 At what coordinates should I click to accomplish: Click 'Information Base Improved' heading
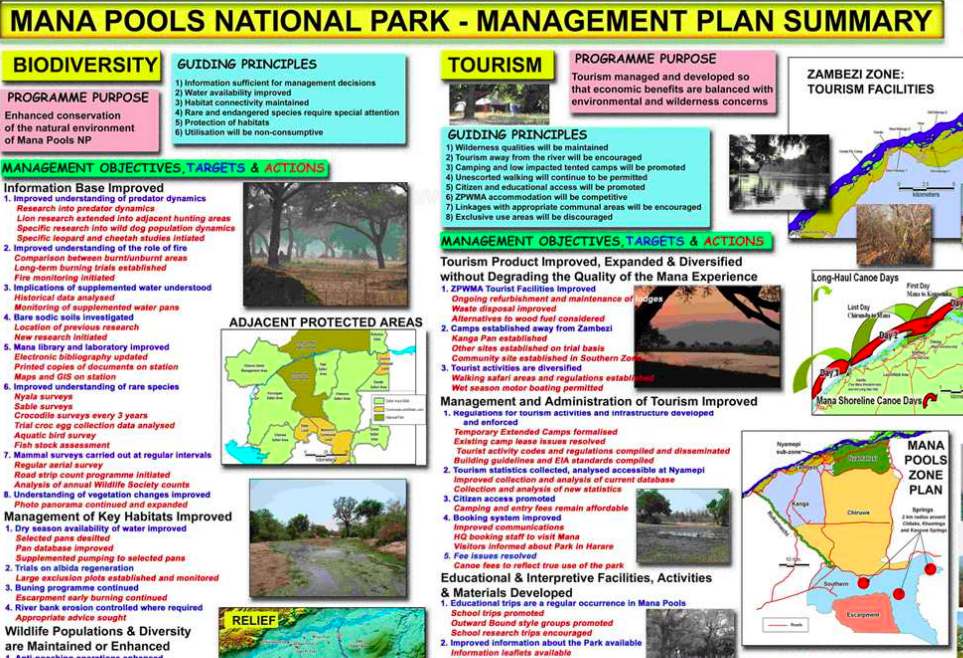[x=84, y=188]
